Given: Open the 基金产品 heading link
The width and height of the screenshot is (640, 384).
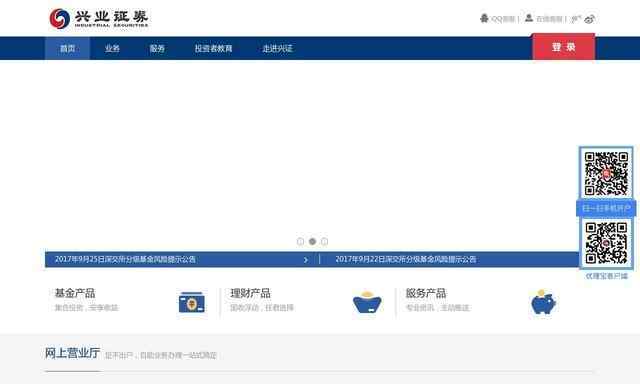Looking at the screenshot, I should 75,293.
